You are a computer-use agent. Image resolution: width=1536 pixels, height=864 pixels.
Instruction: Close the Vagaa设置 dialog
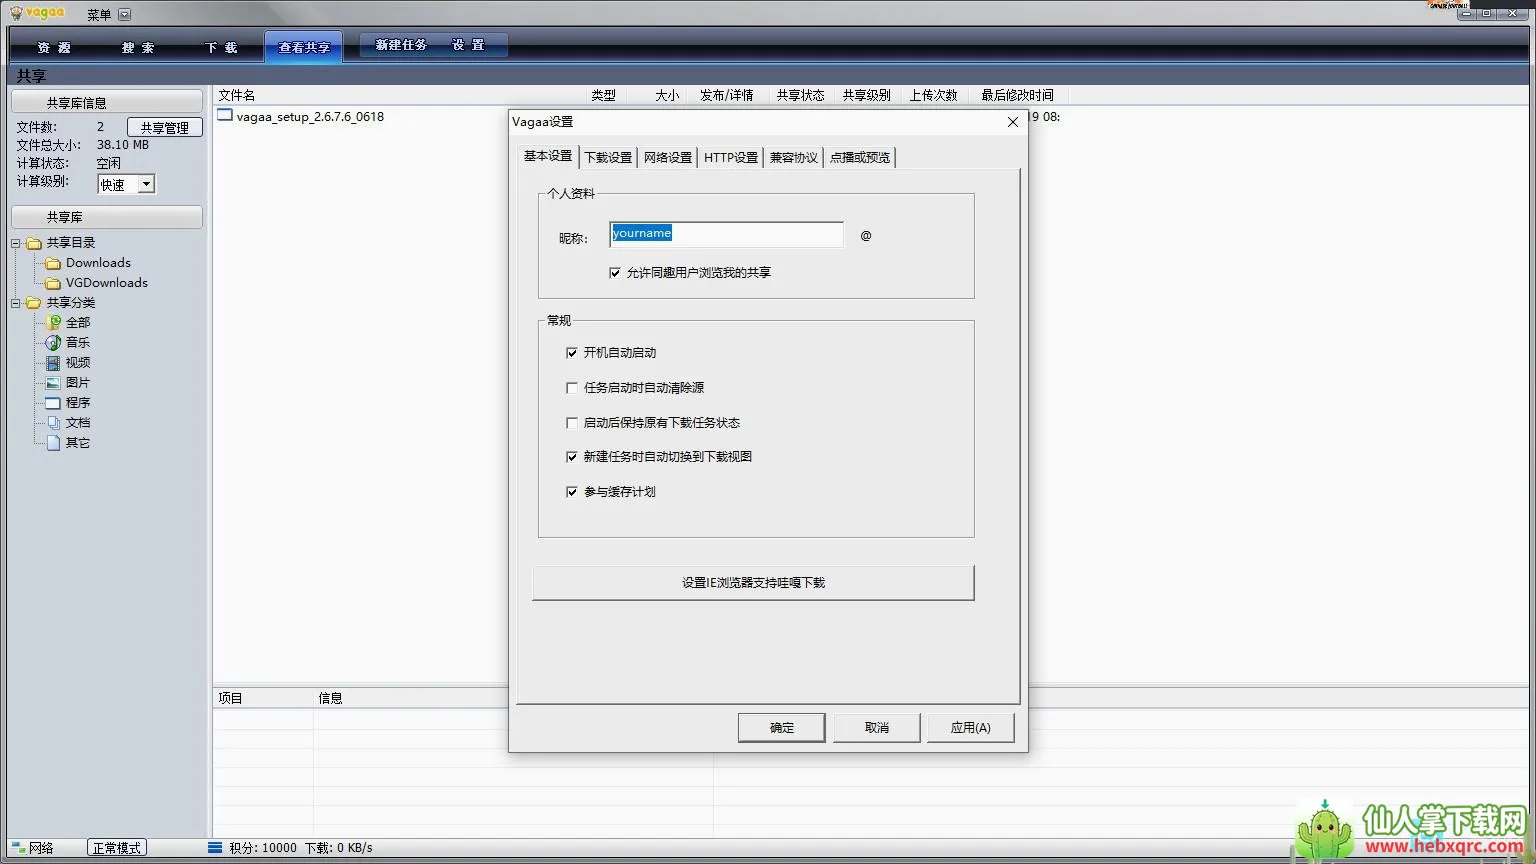point(1013,122)
